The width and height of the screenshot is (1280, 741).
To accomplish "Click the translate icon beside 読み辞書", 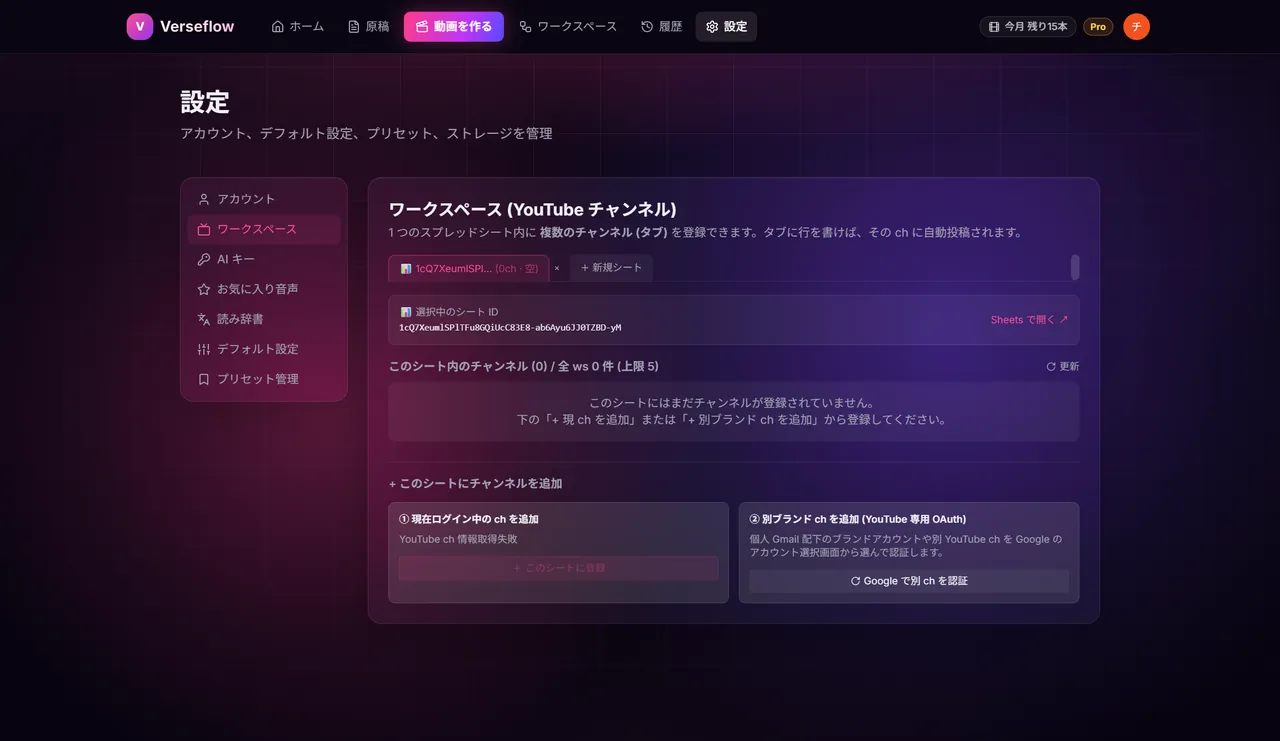I will pyautogui.click(x=204, y=319).
